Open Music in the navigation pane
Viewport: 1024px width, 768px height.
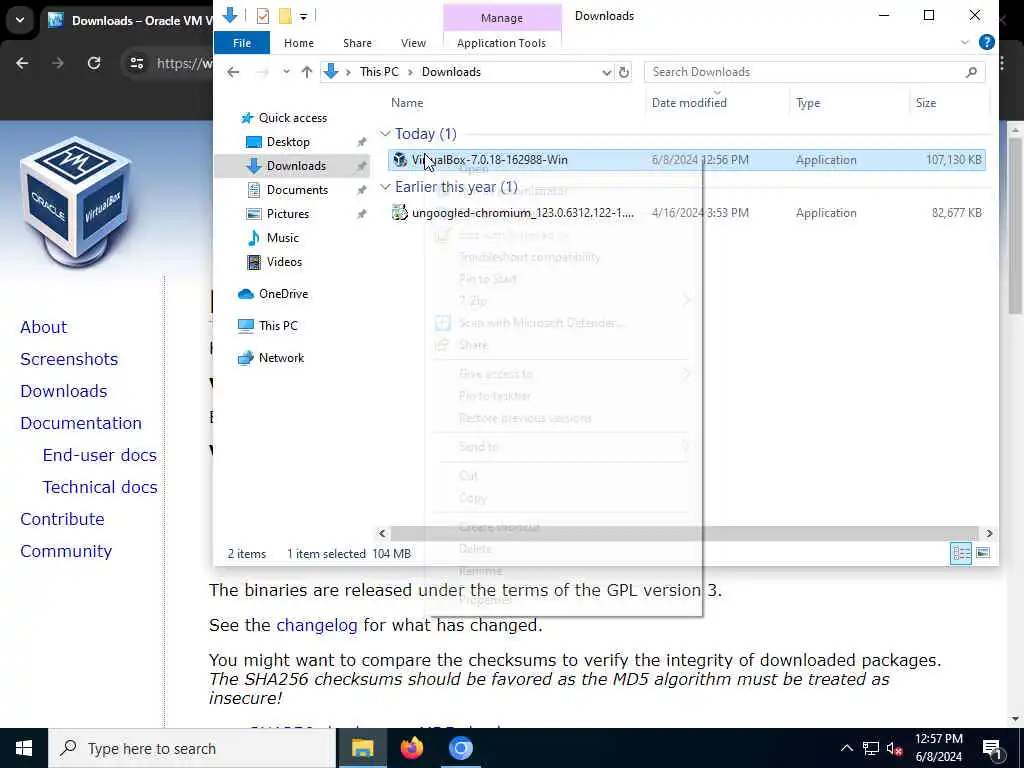coord(282,238)
